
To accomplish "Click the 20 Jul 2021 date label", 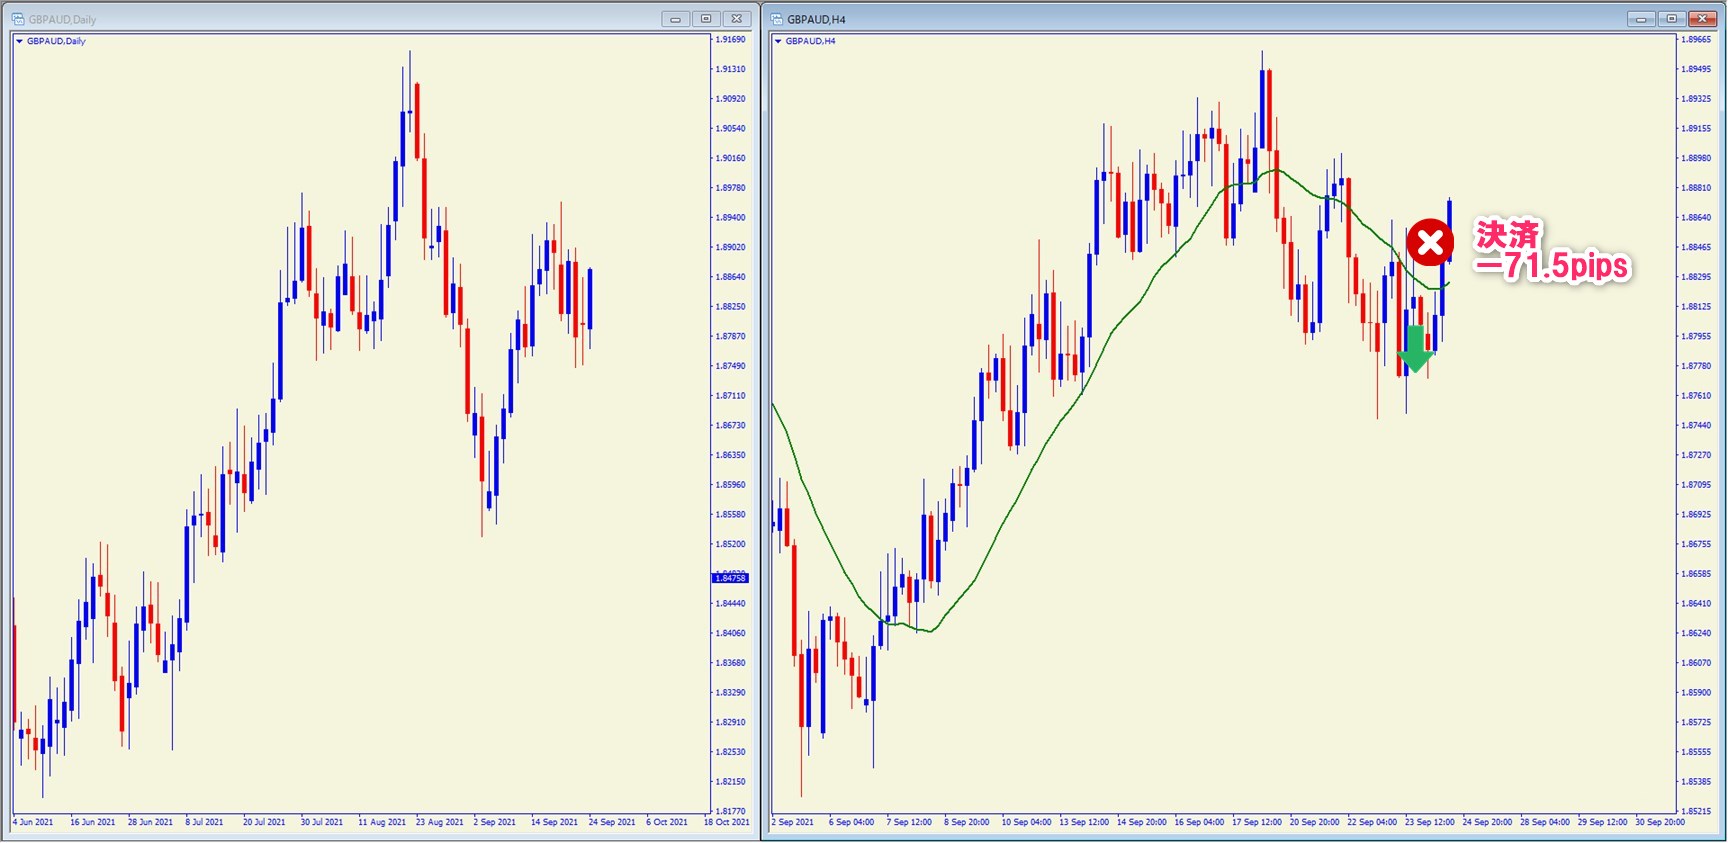I will tap(265, 822).
